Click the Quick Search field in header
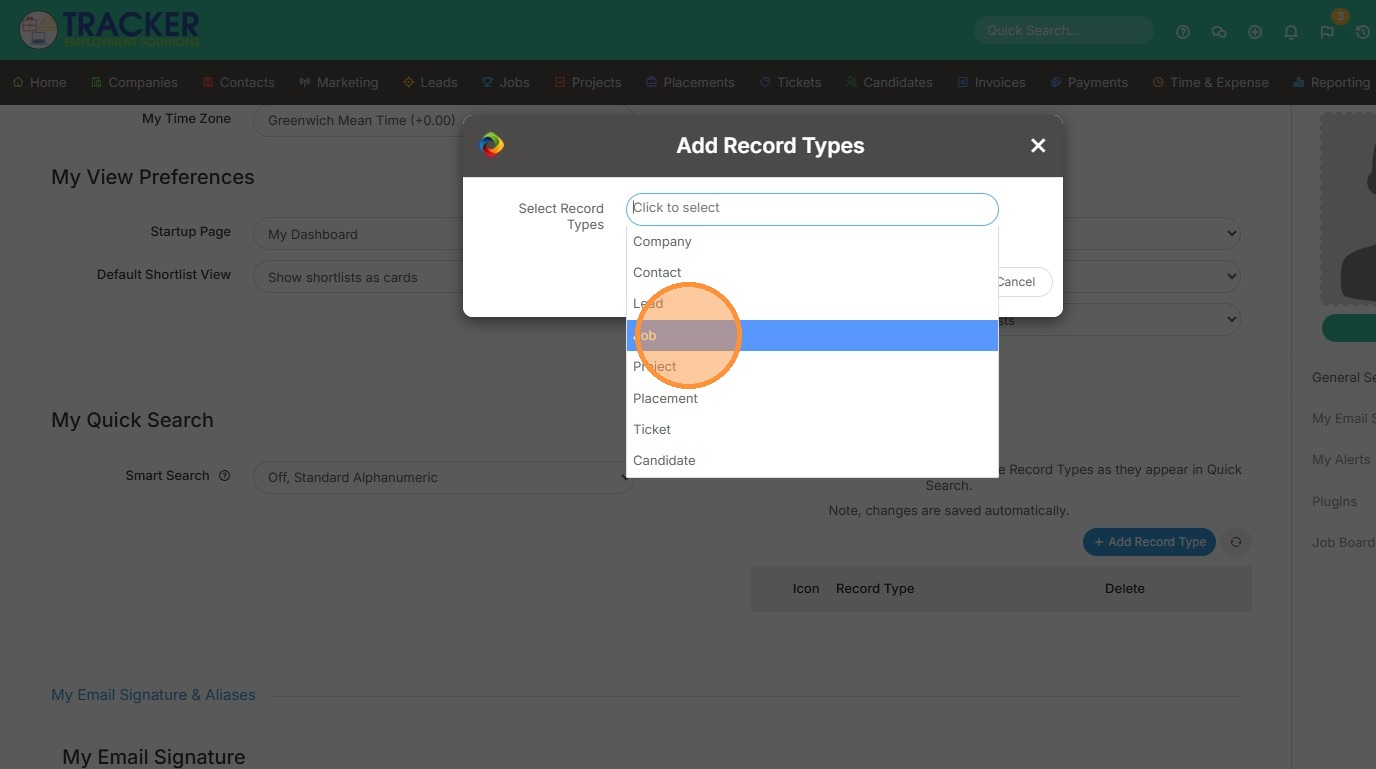This screenshot has height=769, width=1376. 1063,31
